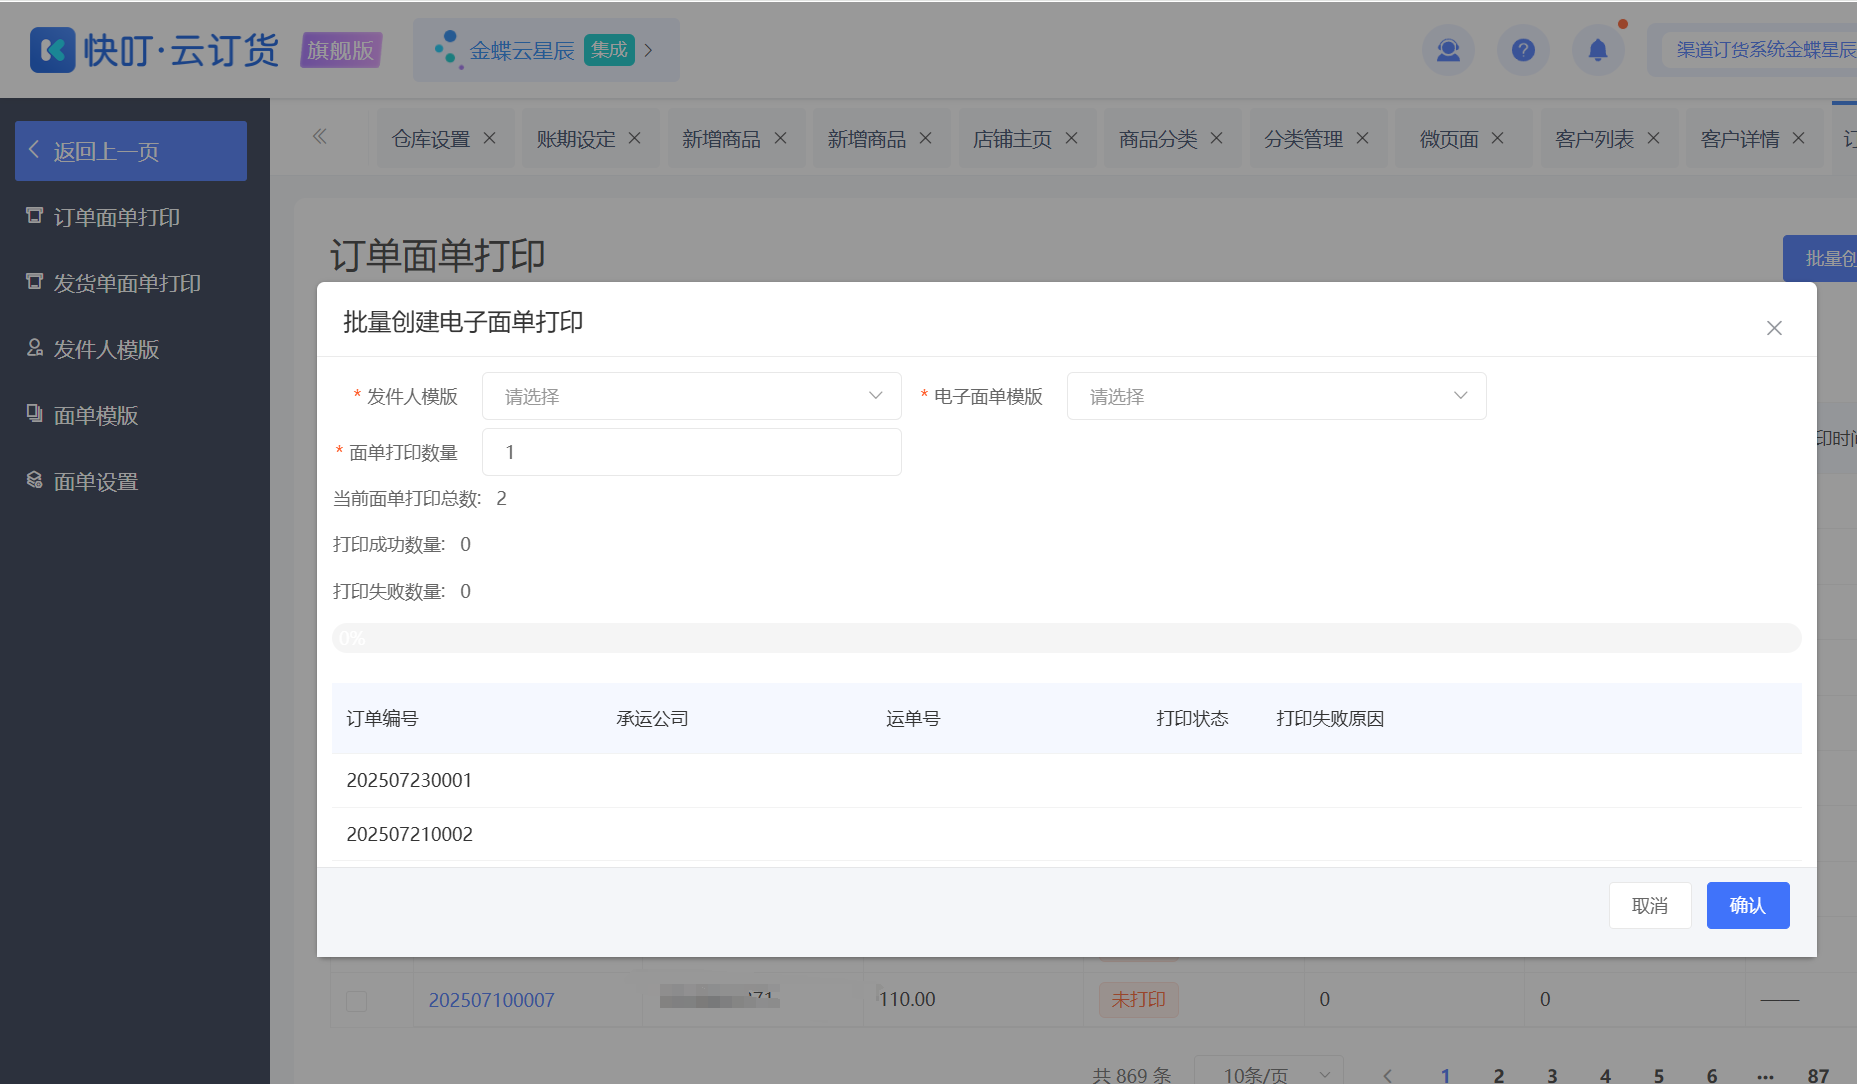
Task: Go to page 2
Action: [1499, 1075]
